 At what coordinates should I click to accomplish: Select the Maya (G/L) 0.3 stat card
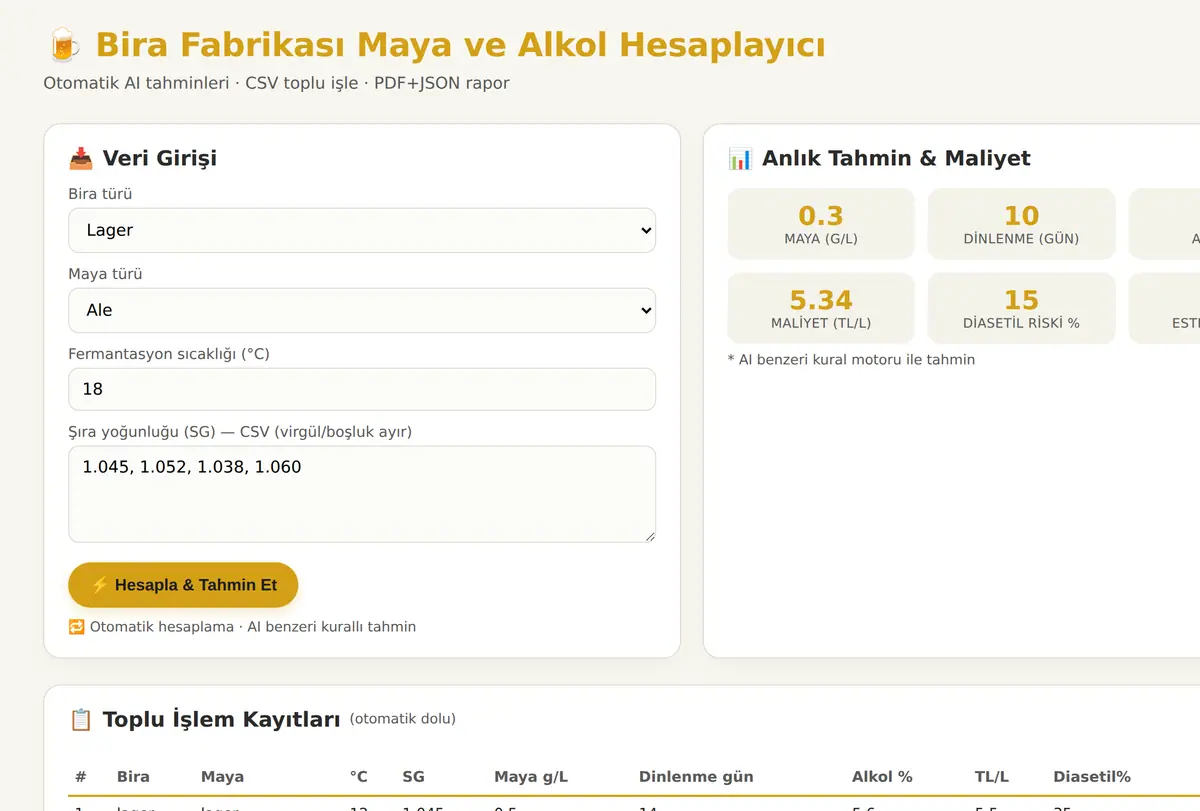821,224
